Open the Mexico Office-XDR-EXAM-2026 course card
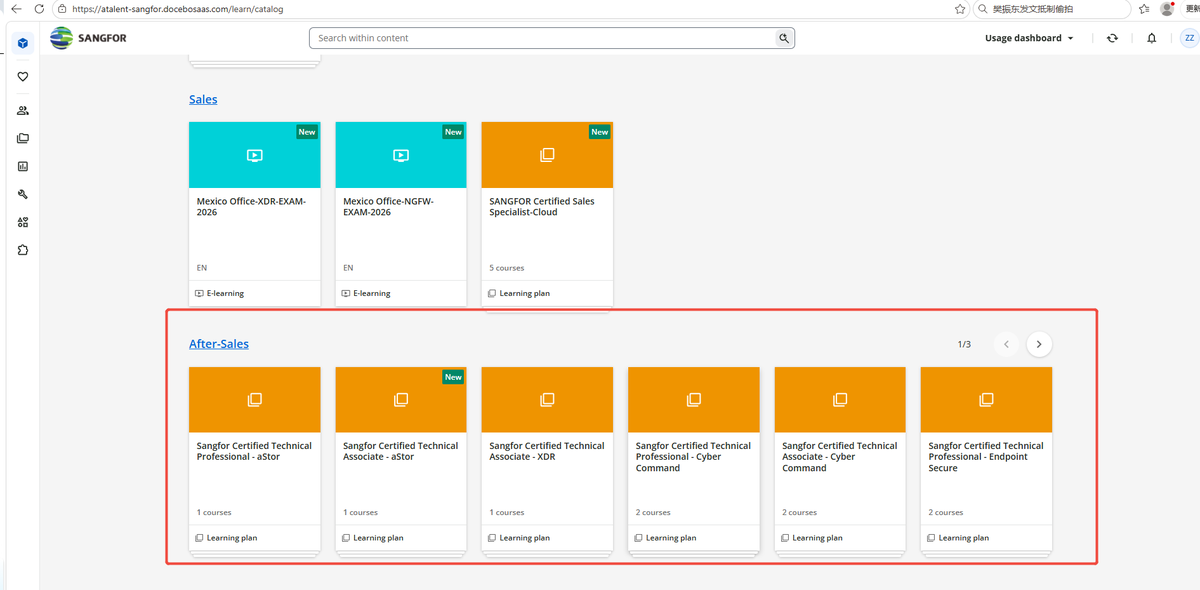The image size is (1200, 590). 255,214
